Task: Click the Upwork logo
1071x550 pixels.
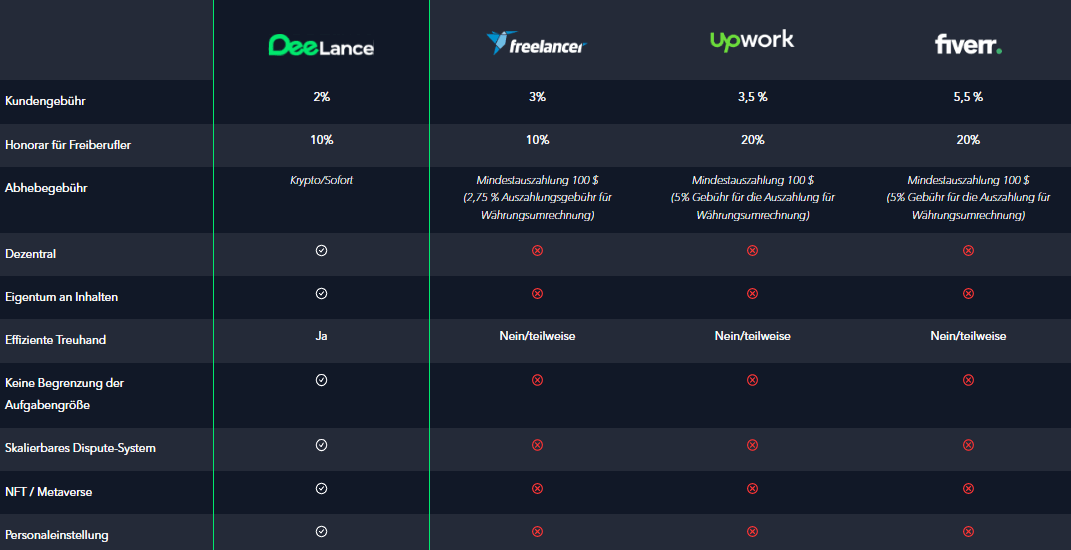Action: click(752, 40)
